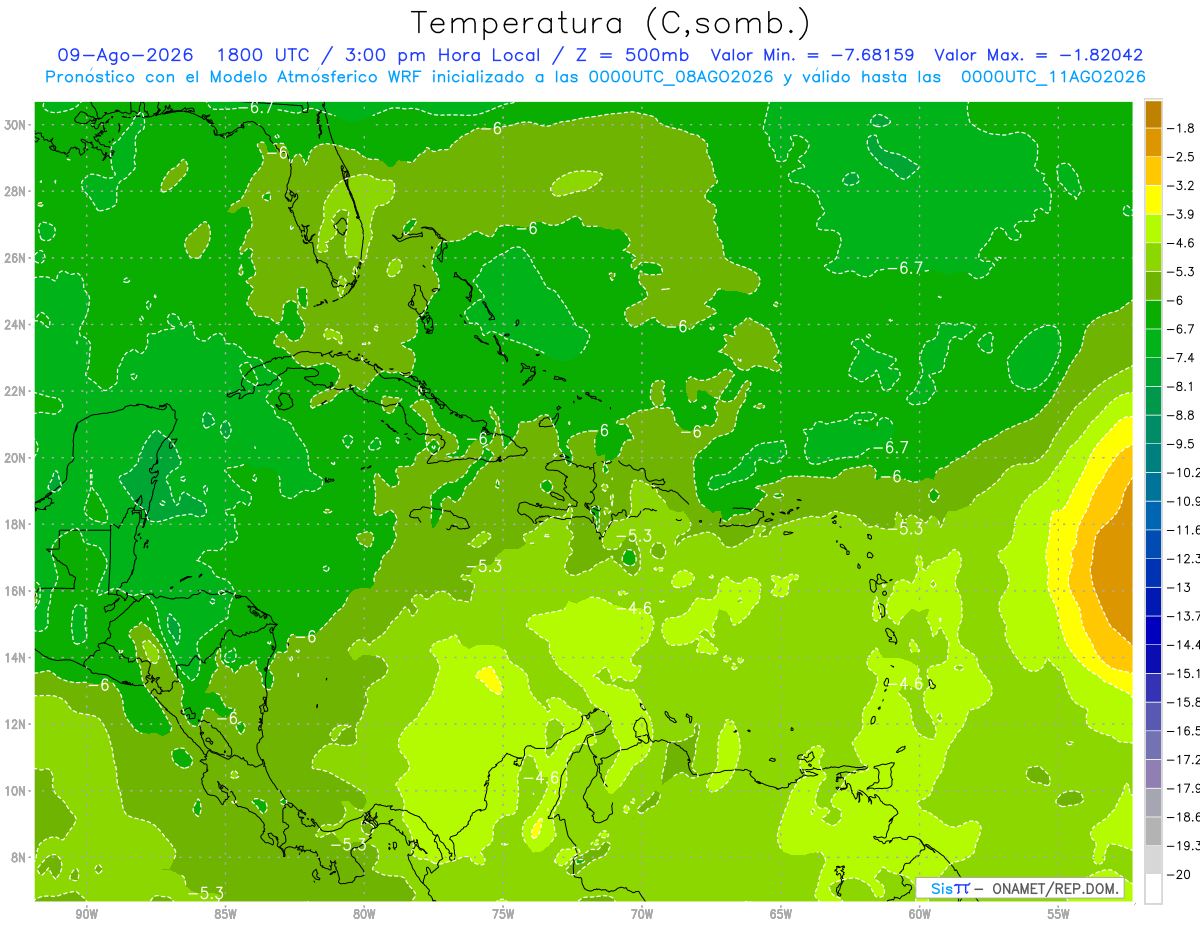
Task: Click the 80W longitude axis label
Action: [x=364, y=914]
